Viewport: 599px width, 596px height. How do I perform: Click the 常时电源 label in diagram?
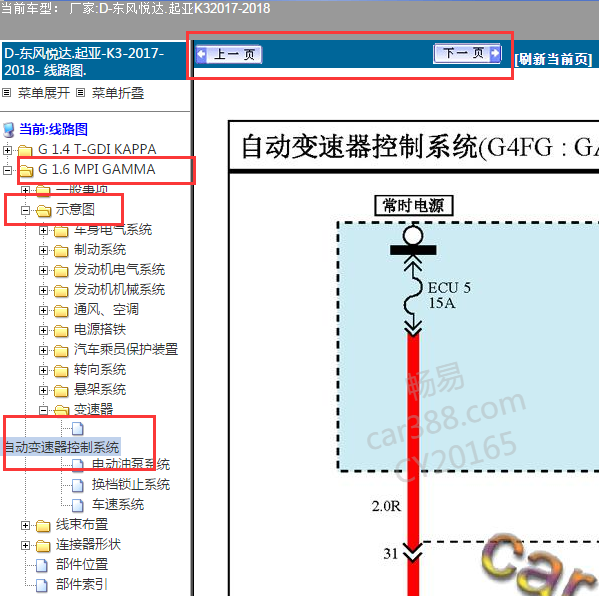414,206
